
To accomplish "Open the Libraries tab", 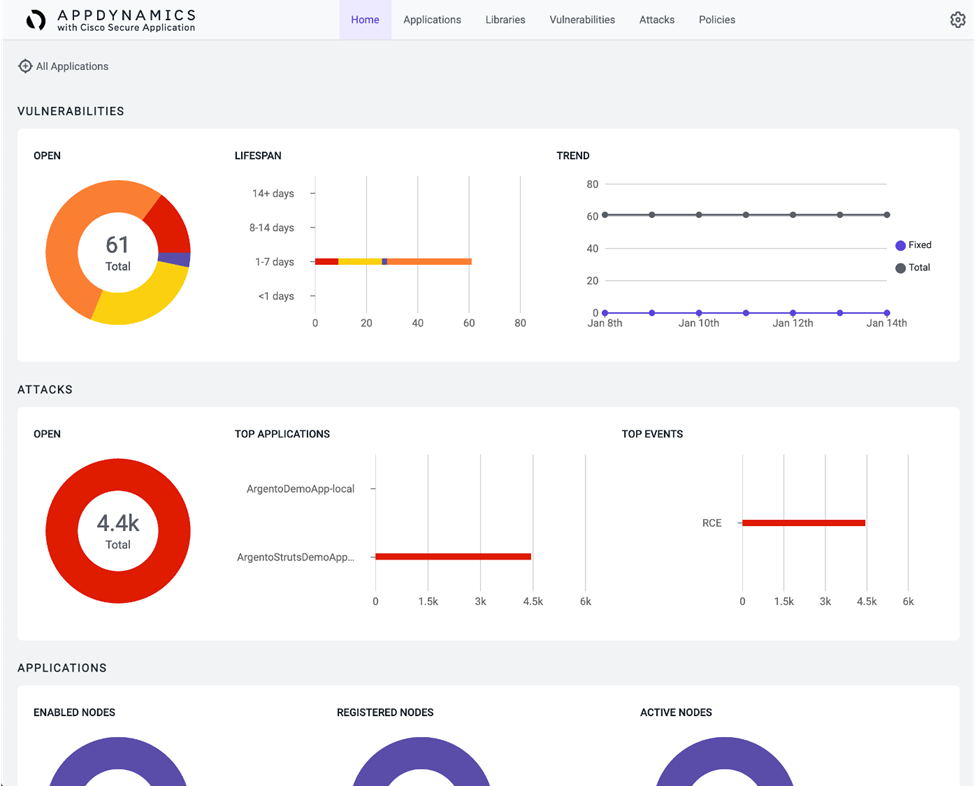I will point(505,20).
